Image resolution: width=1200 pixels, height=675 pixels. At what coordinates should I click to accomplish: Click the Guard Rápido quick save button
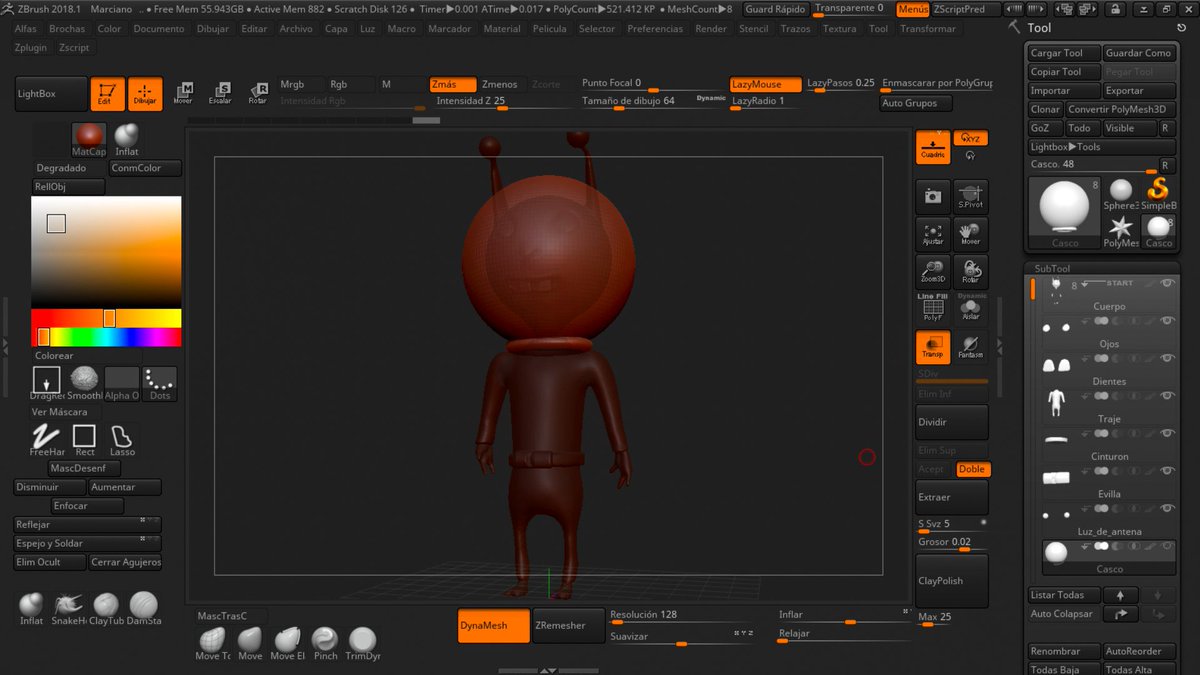(776, 9)
